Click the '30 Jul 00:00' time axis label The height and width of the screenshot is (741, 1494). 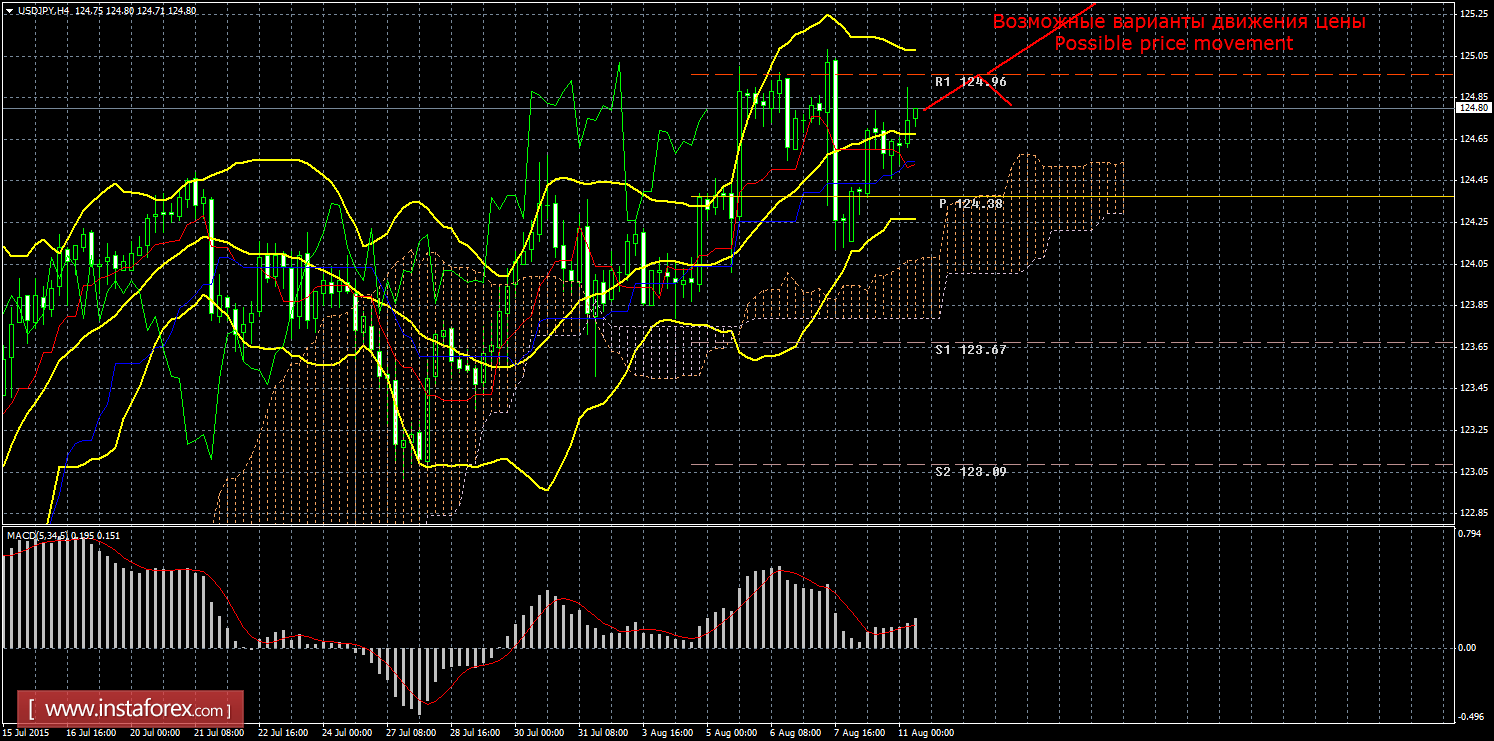[x=539, y=733]
